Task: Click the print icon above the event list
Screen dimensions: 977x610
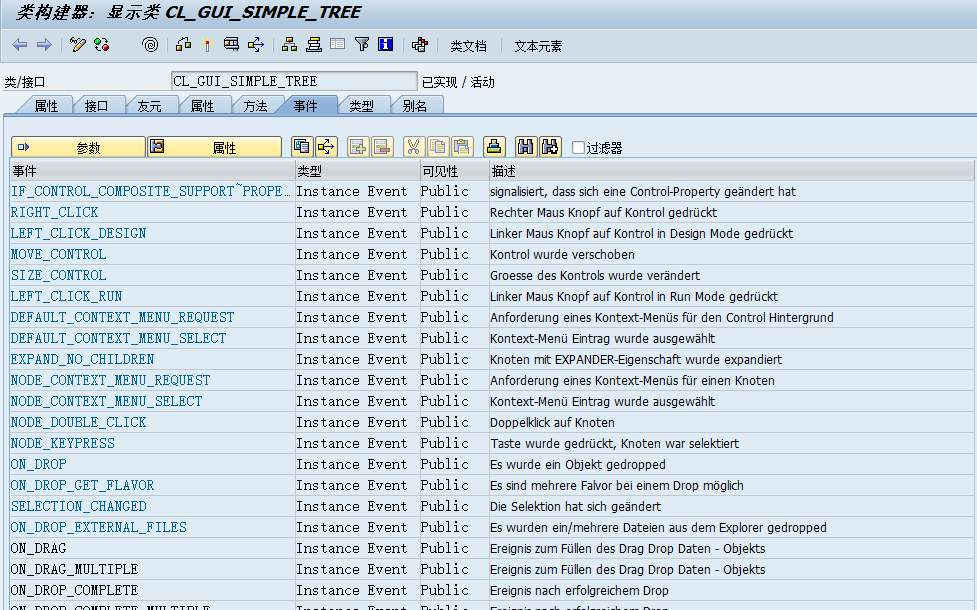Action: pos(493,145)
